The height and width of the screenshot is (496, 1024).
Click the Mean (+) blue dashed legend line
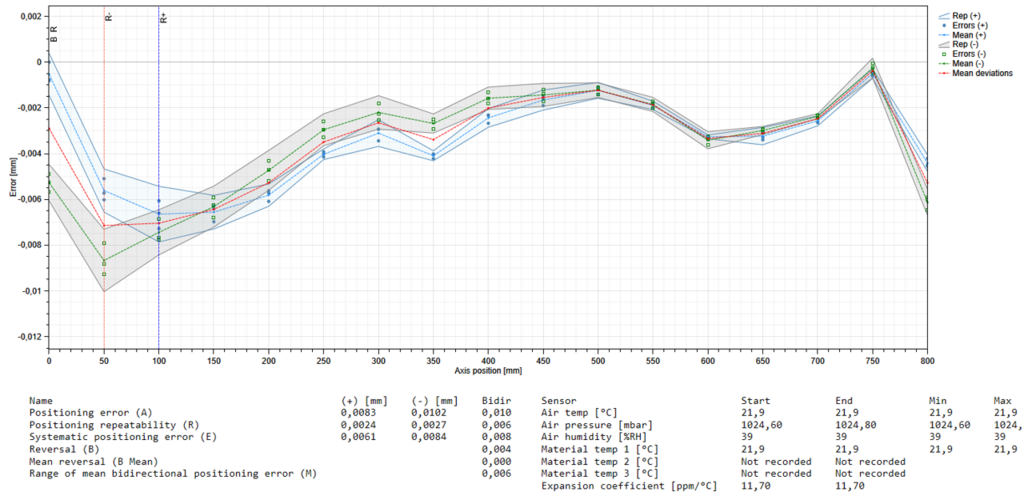click(943, 35)
